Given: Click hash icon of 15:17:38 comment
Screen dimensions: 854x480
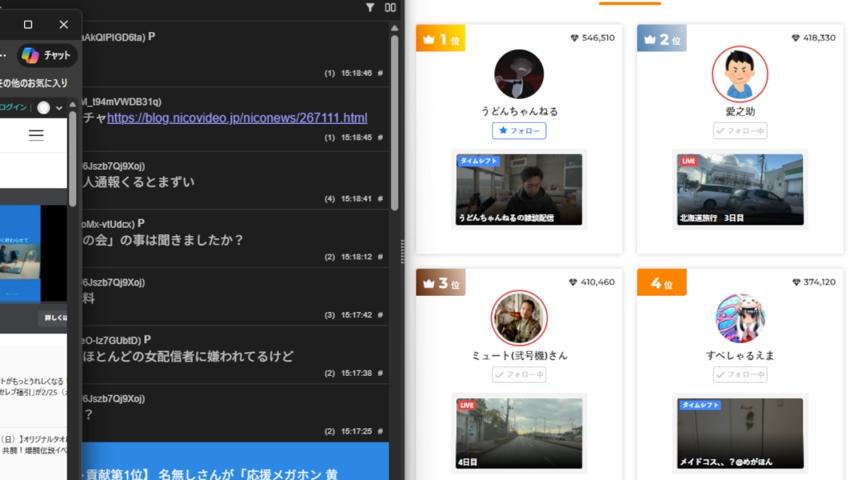Looking at the screenshot, I should tap(380, 373).
